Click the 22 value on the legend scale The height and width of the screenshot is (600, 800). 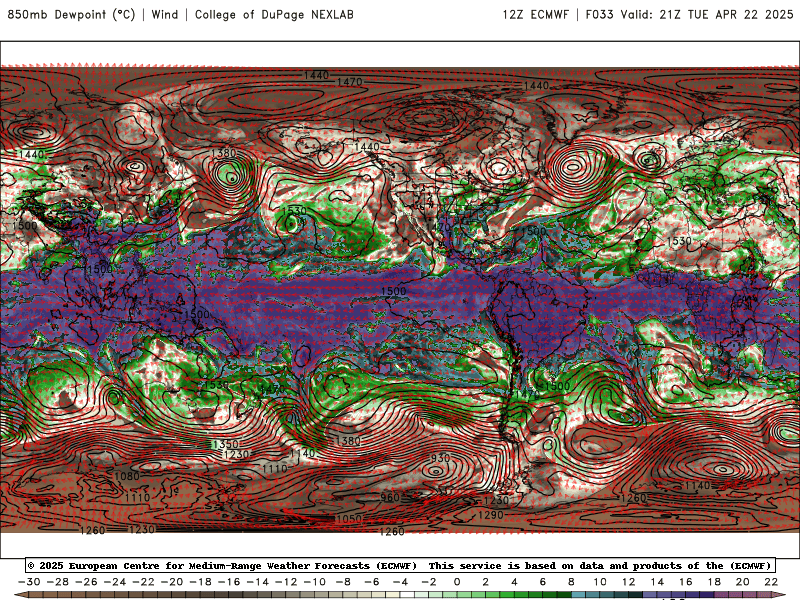click(771, 582)
